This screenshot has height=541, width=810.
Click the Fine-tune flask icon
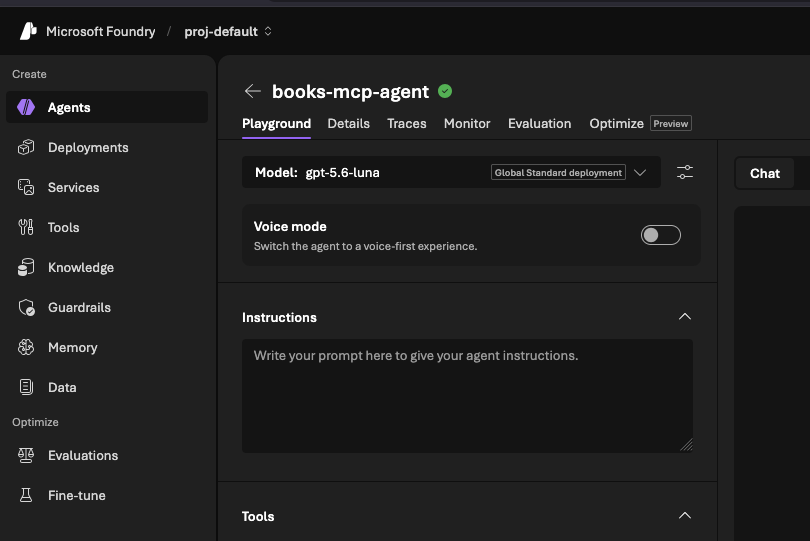pos(26,495)
